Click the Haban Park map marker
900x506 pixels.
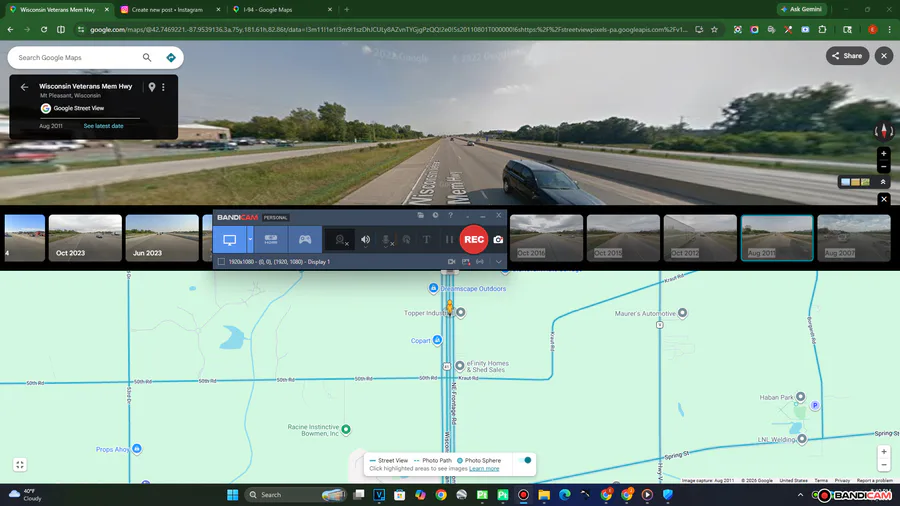(800, 396)
